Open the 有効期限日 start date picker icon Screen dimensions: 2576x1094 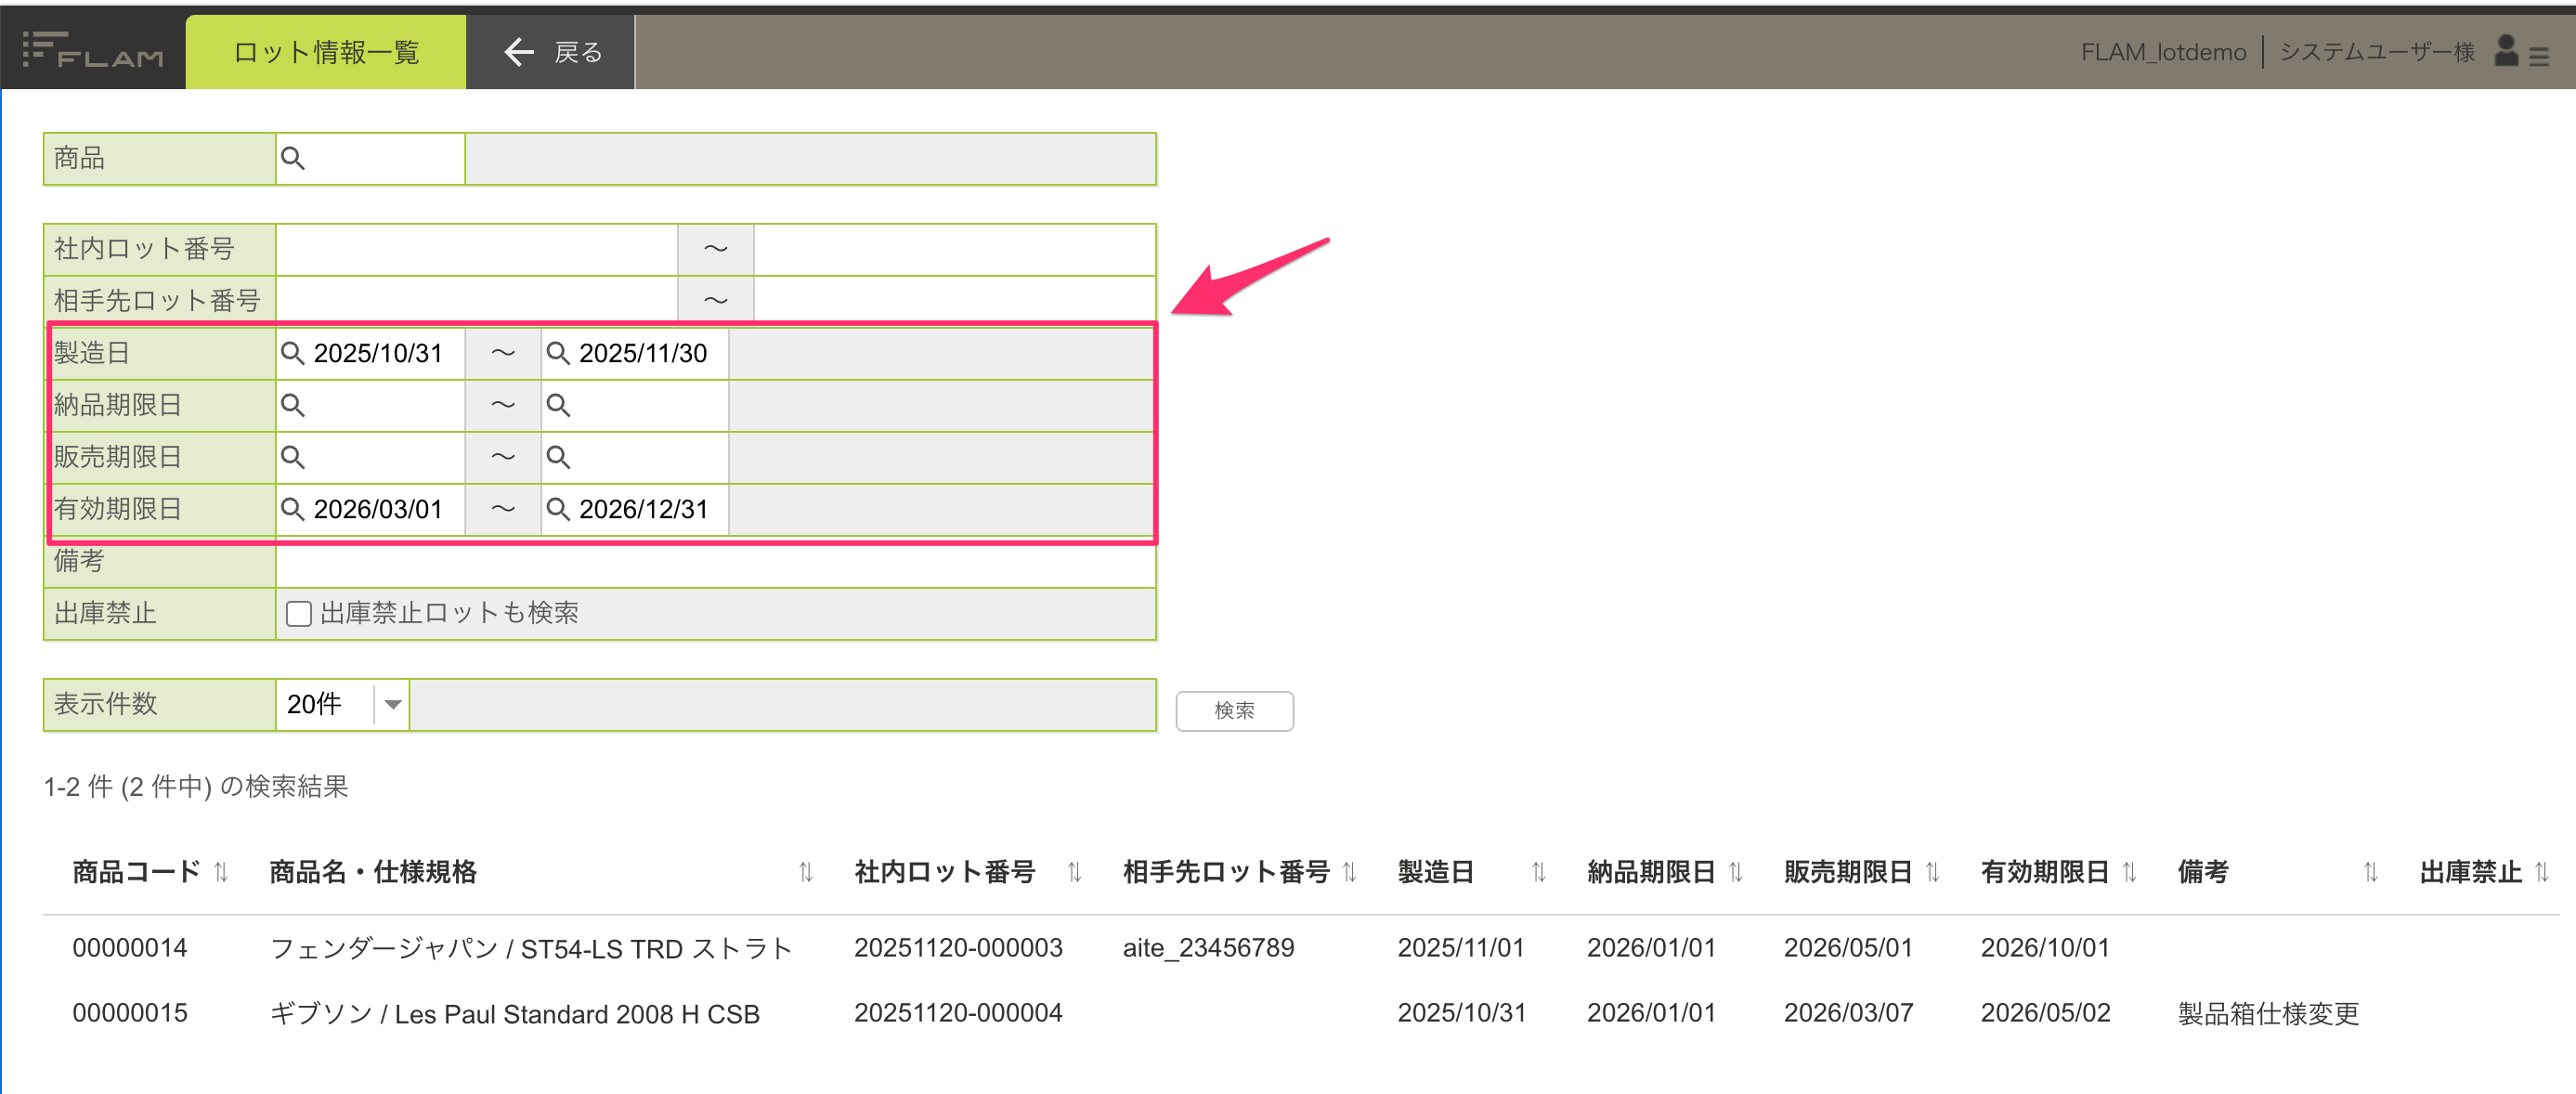293,509
